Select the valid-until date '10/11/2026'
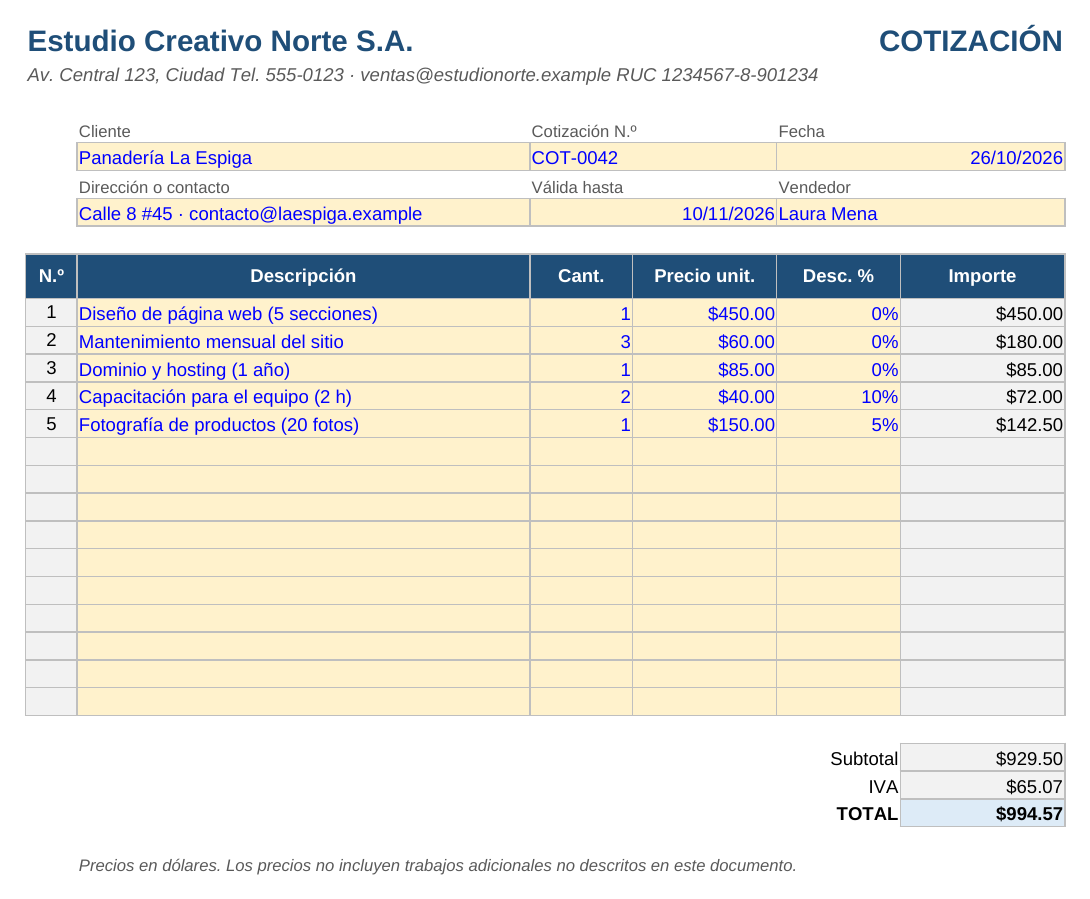 point(653,213)
